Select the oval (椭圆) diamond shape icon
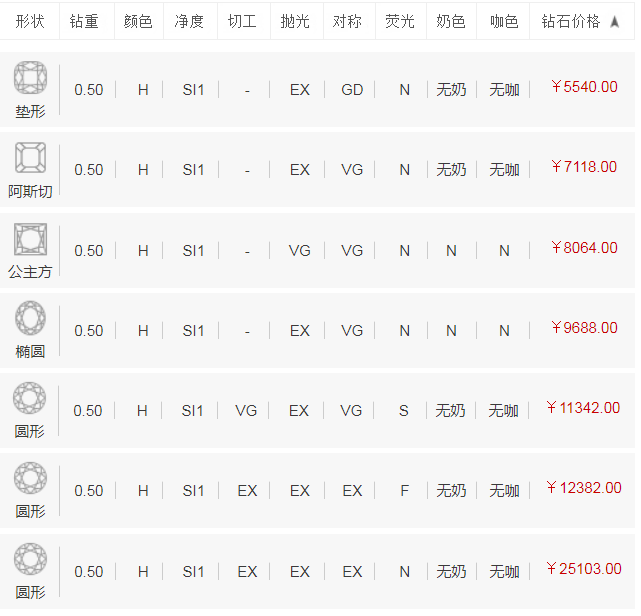641x616 pixels. tap(30, 319)
